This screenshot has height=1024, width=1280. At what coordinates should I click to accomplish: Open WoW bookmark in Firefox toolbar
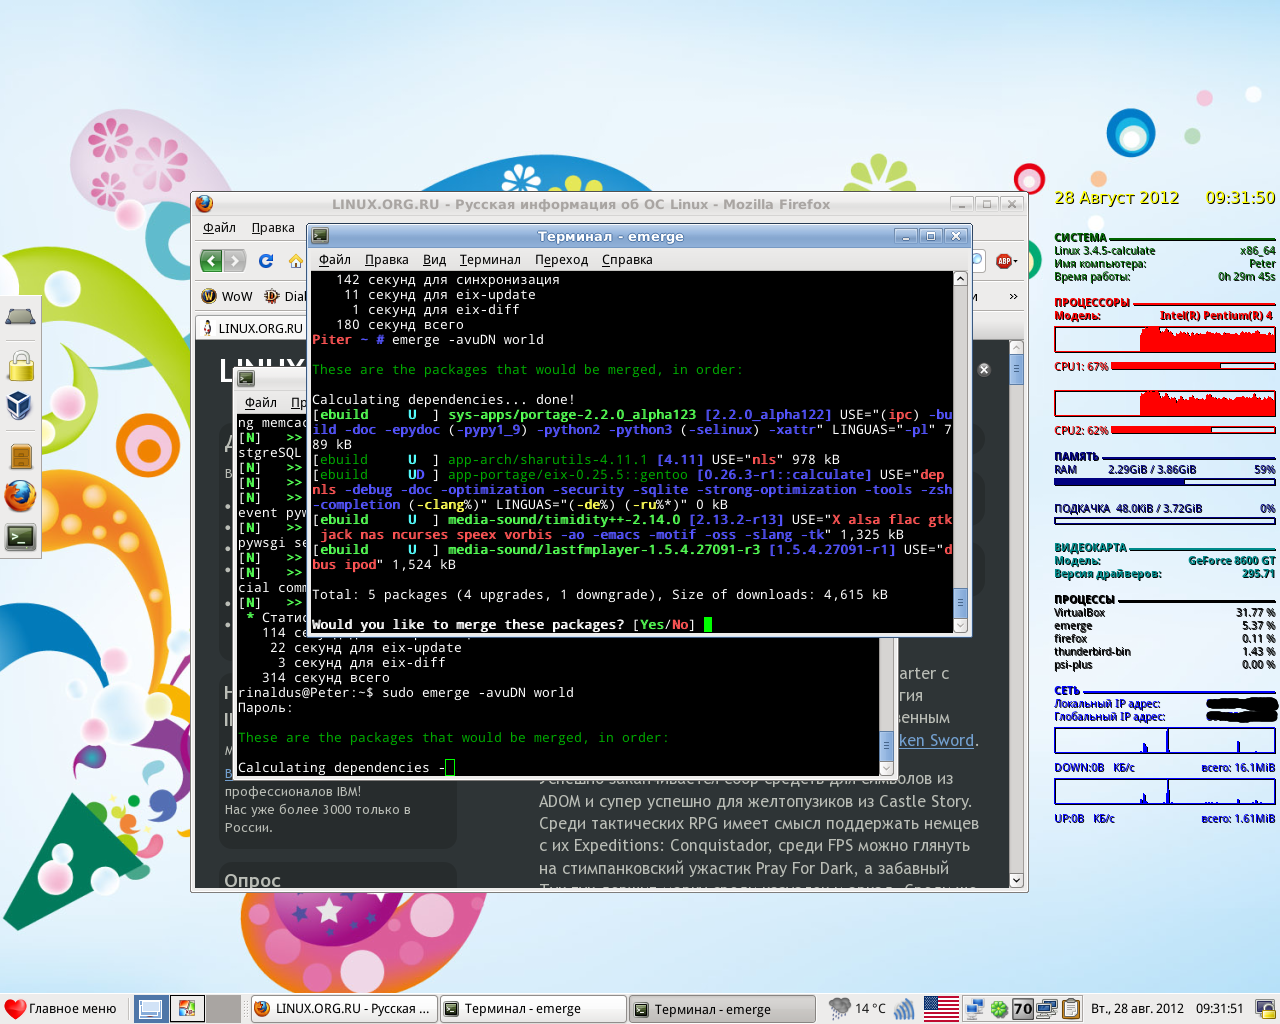(x=227, y=296)
